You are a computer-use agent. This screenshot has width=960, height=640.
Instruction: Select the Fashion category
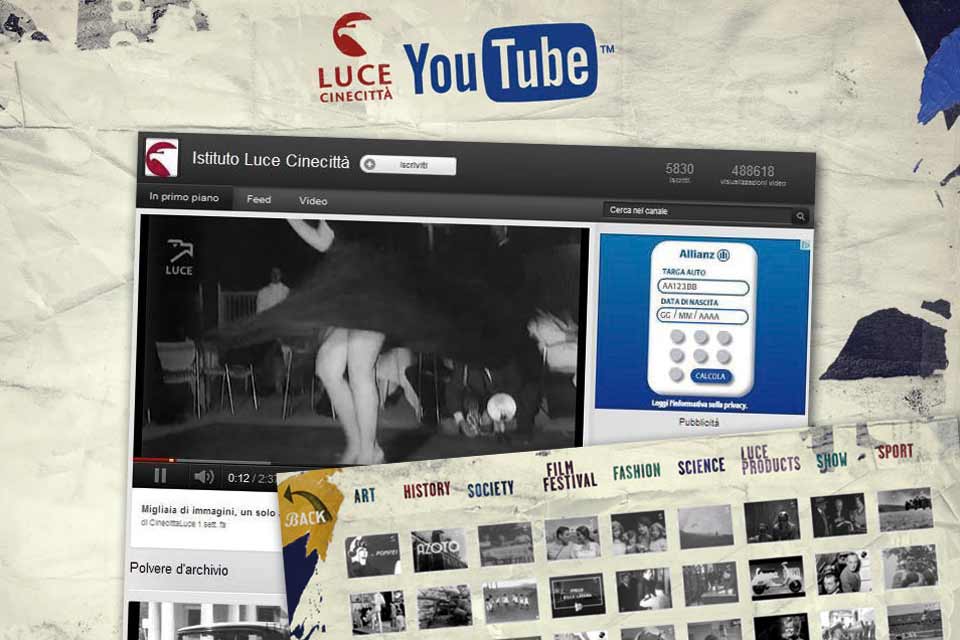pos(637,471)
